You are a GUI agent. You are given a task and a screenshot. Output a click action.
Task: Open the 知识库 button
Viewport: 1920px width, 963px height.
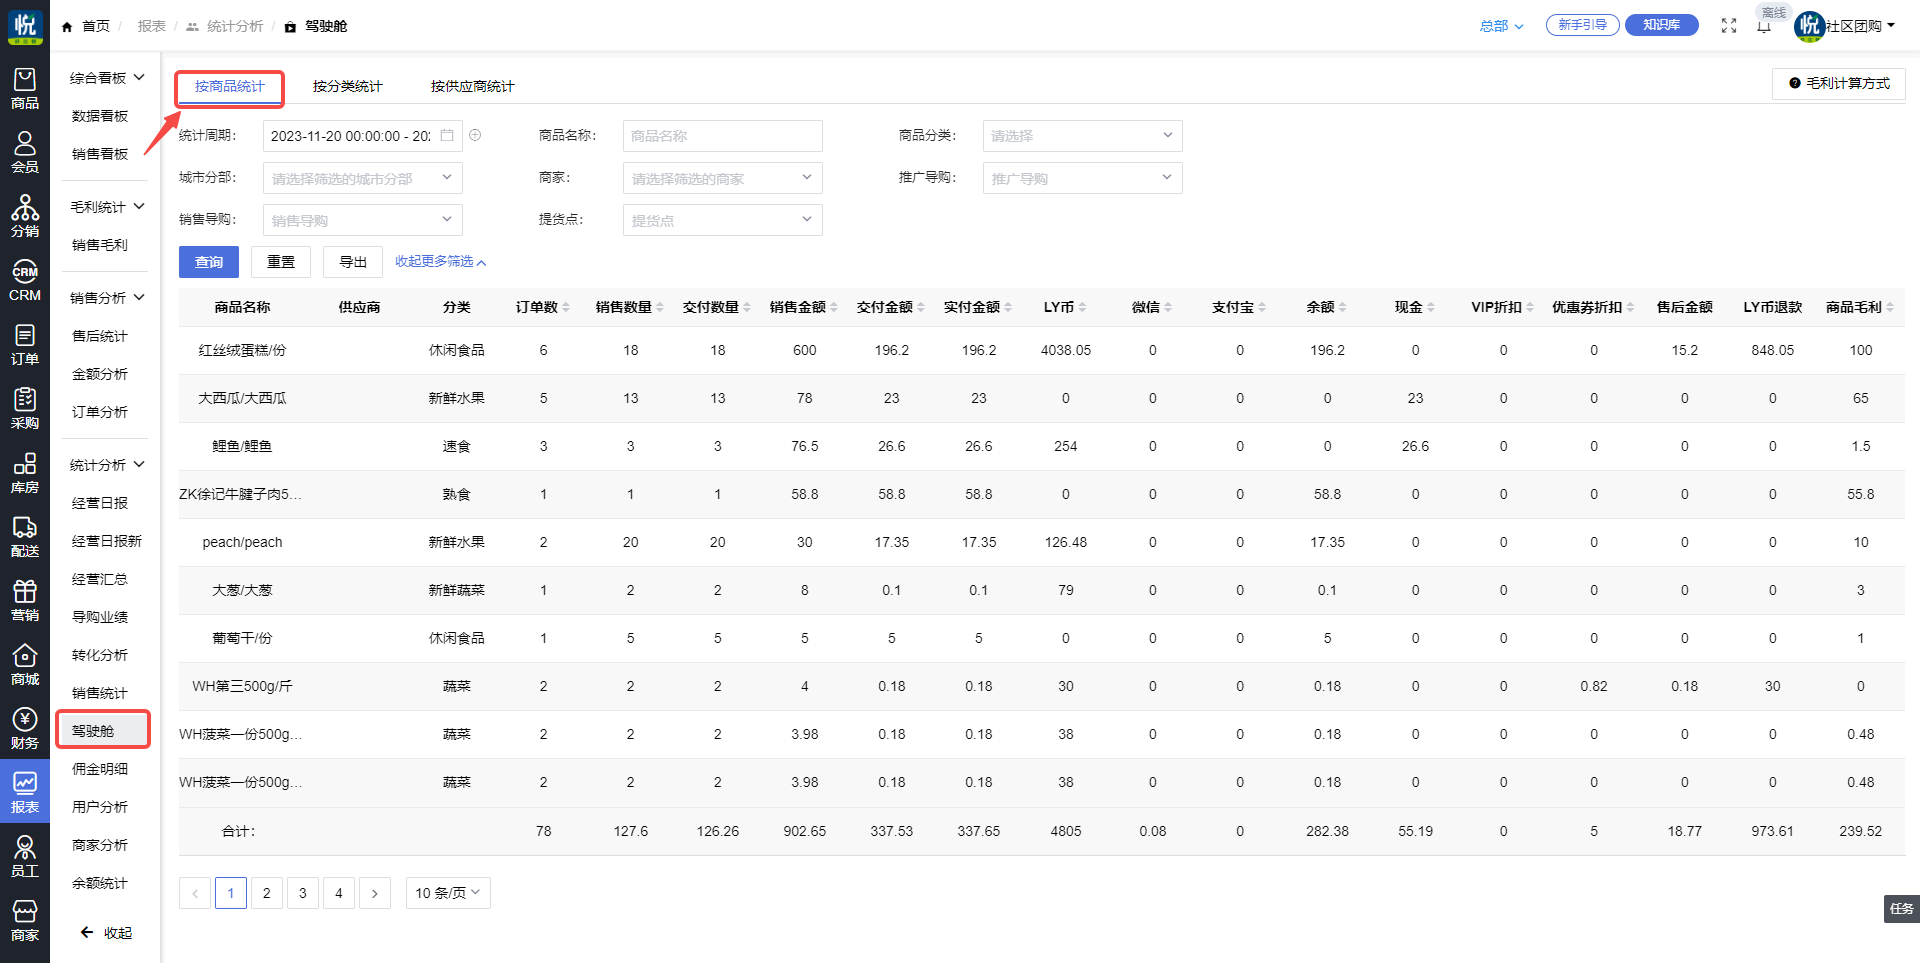pos(1662,25)
